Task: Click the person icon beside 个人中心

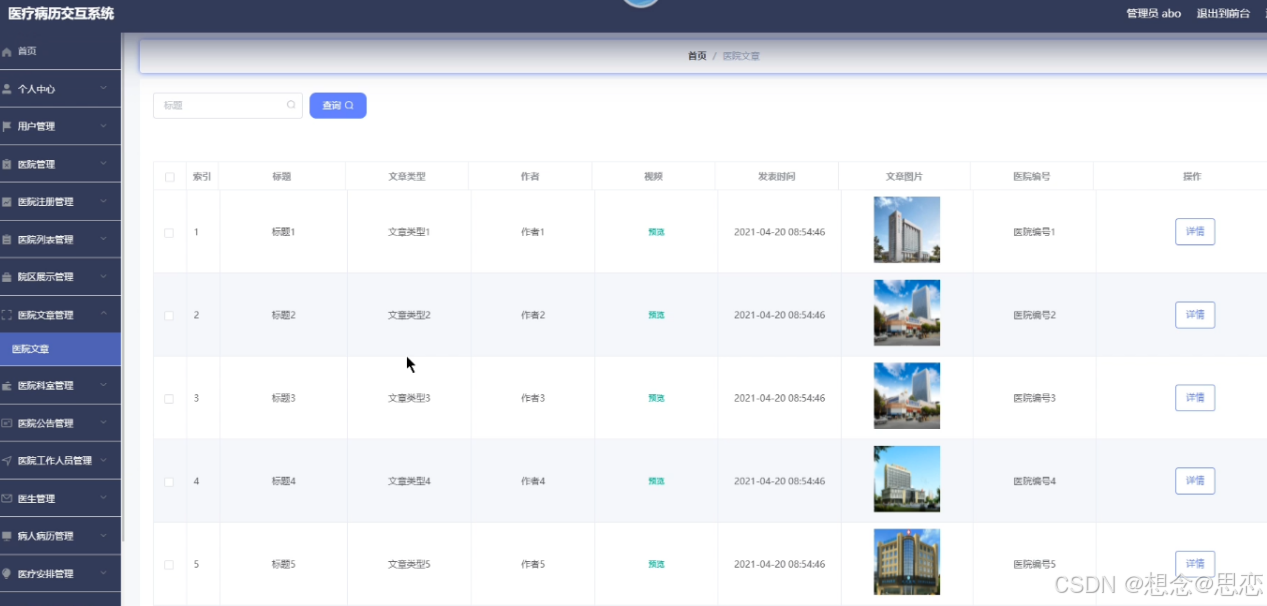Action: tap(7, 89)
